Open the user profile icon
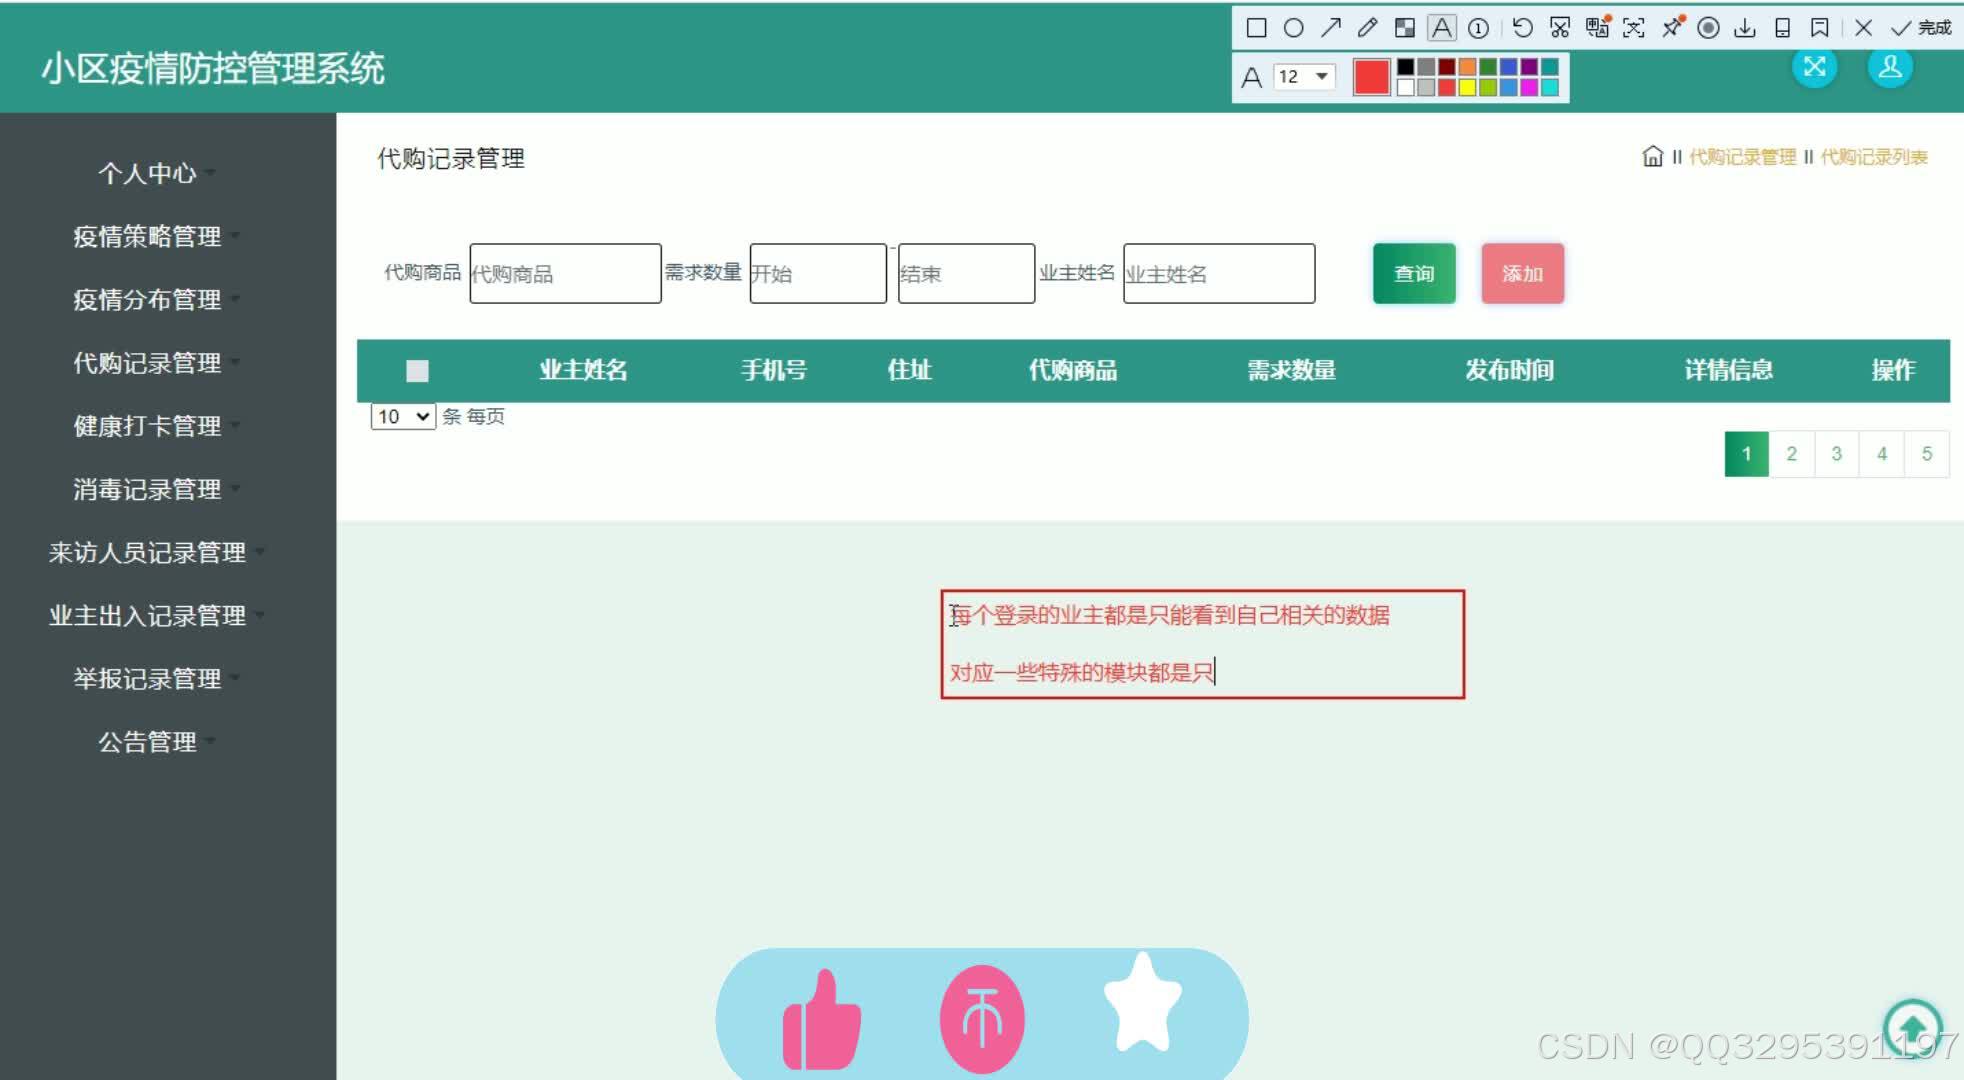Image resolution: width=1964 pixels, height=1080 pixels. pos(1890,67)
